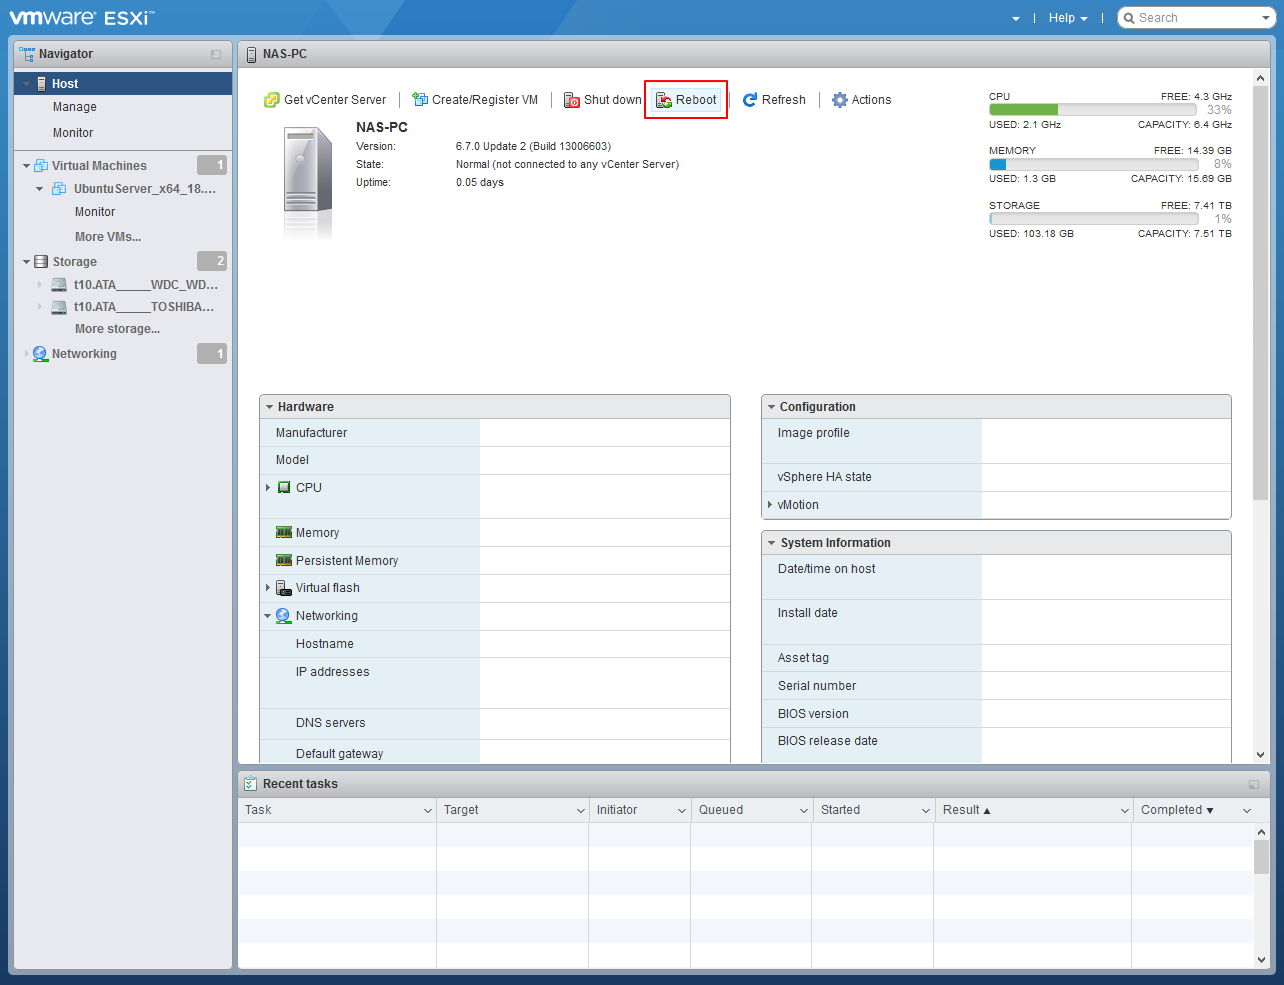Click the NAS-PC host title icon
The width and height of the screenshot is (1284, 985).
click(251, 54)
